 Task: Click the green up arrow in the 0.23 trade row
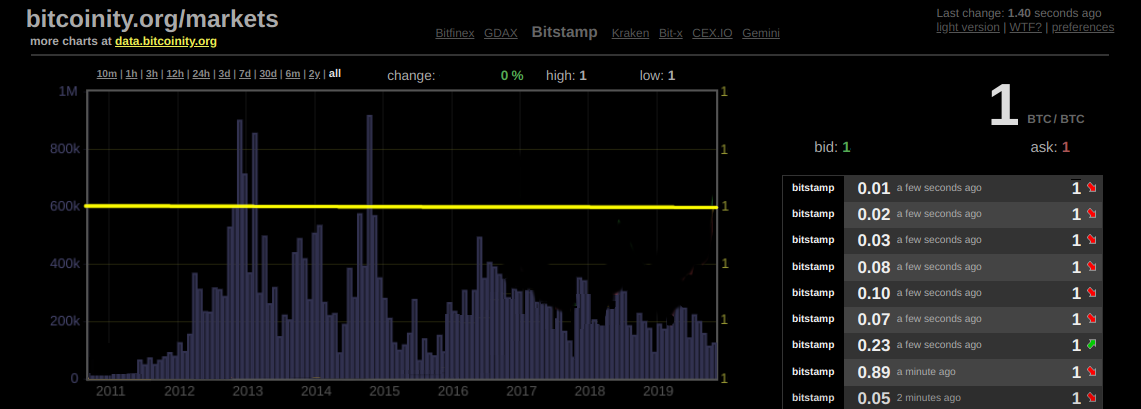click(x=1091, y=345)
